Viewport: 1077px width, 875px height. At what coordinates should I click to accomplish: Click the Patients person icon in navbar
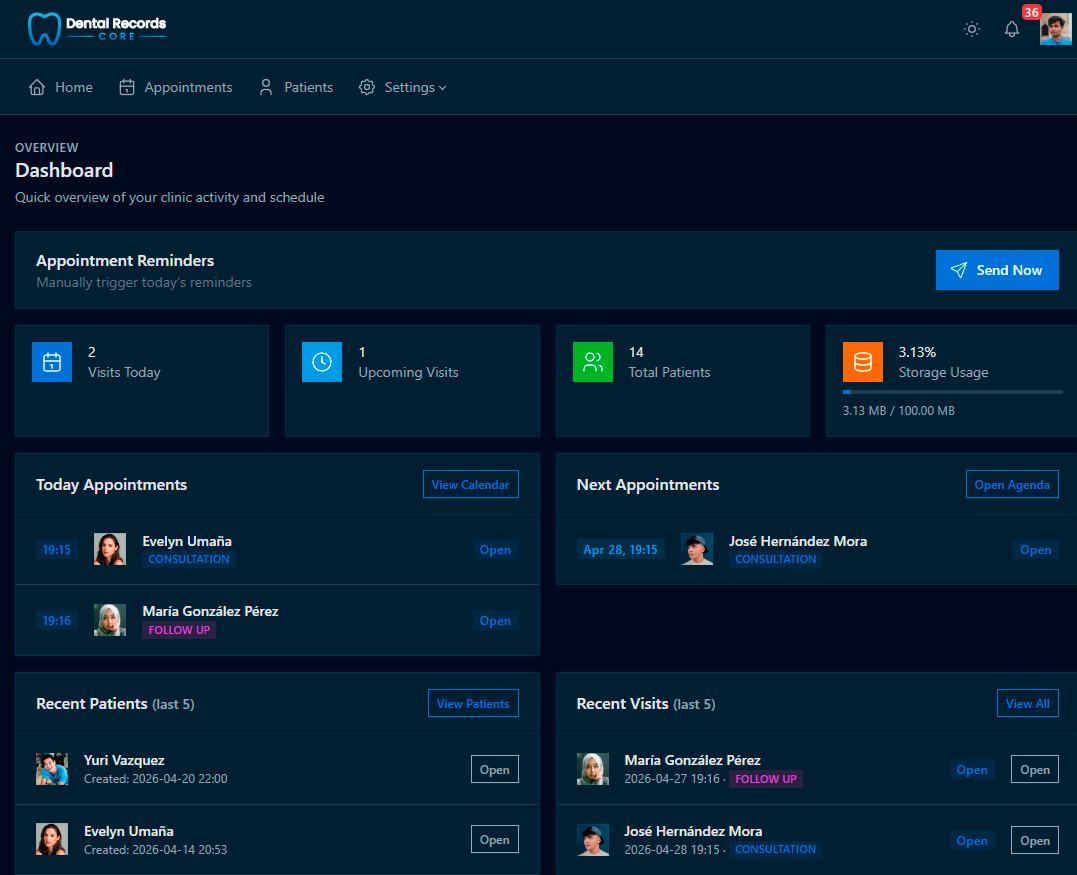pyautogui.click(x=266, y=87)
